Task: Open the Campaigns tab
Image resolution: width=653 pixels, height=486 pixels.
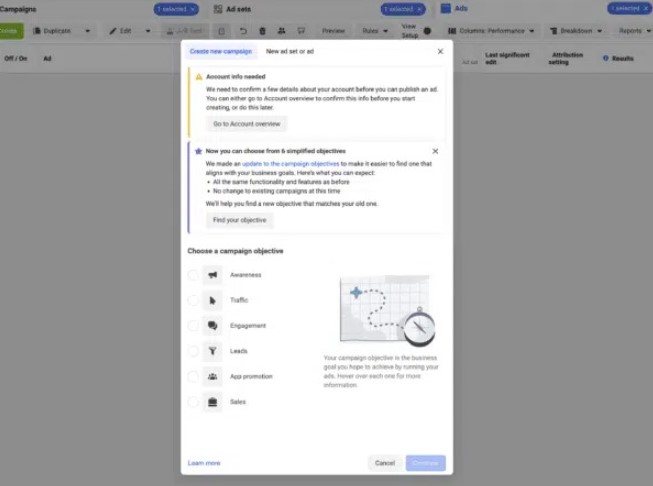Action: click(18, 9)
